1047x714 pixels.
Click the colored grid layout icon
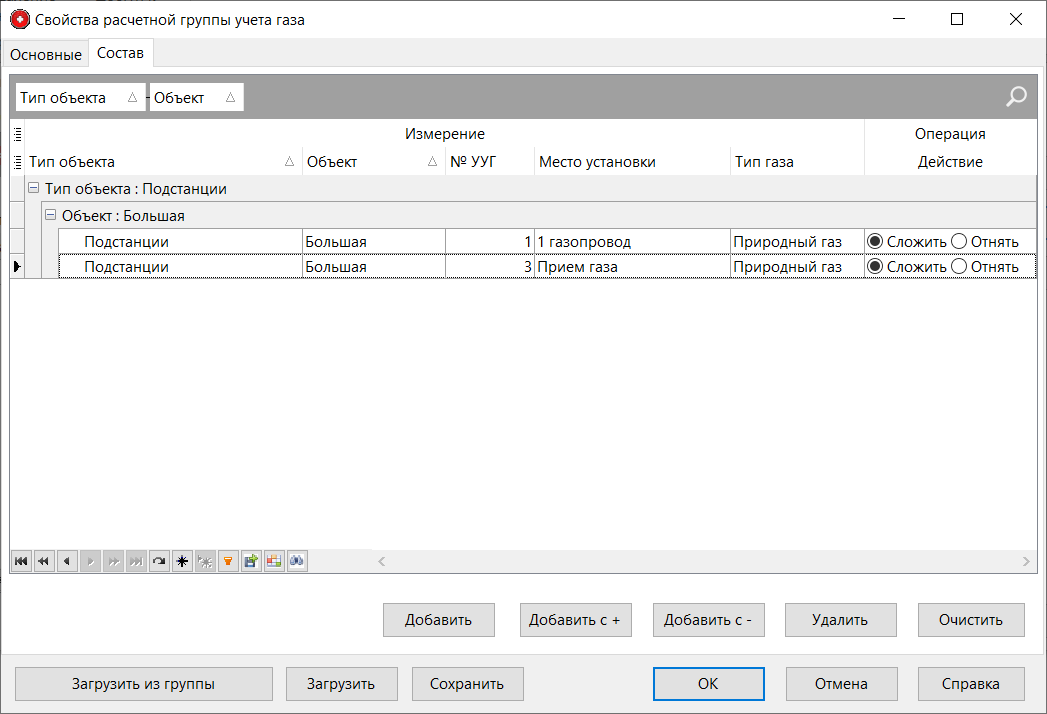[273, 562]
